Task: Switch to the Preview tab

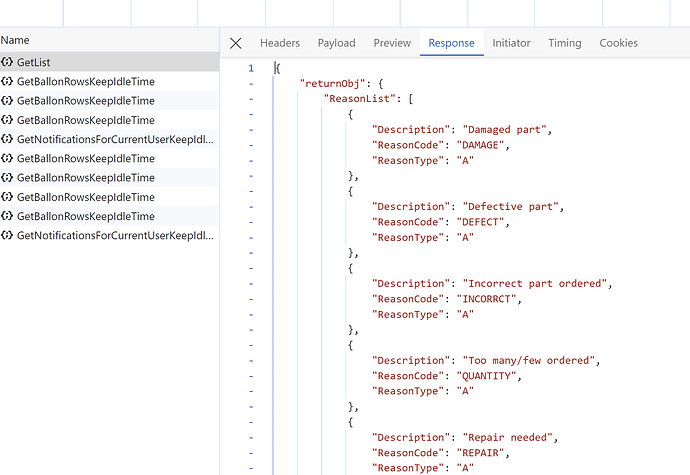Action: click(x=392, y=43)
